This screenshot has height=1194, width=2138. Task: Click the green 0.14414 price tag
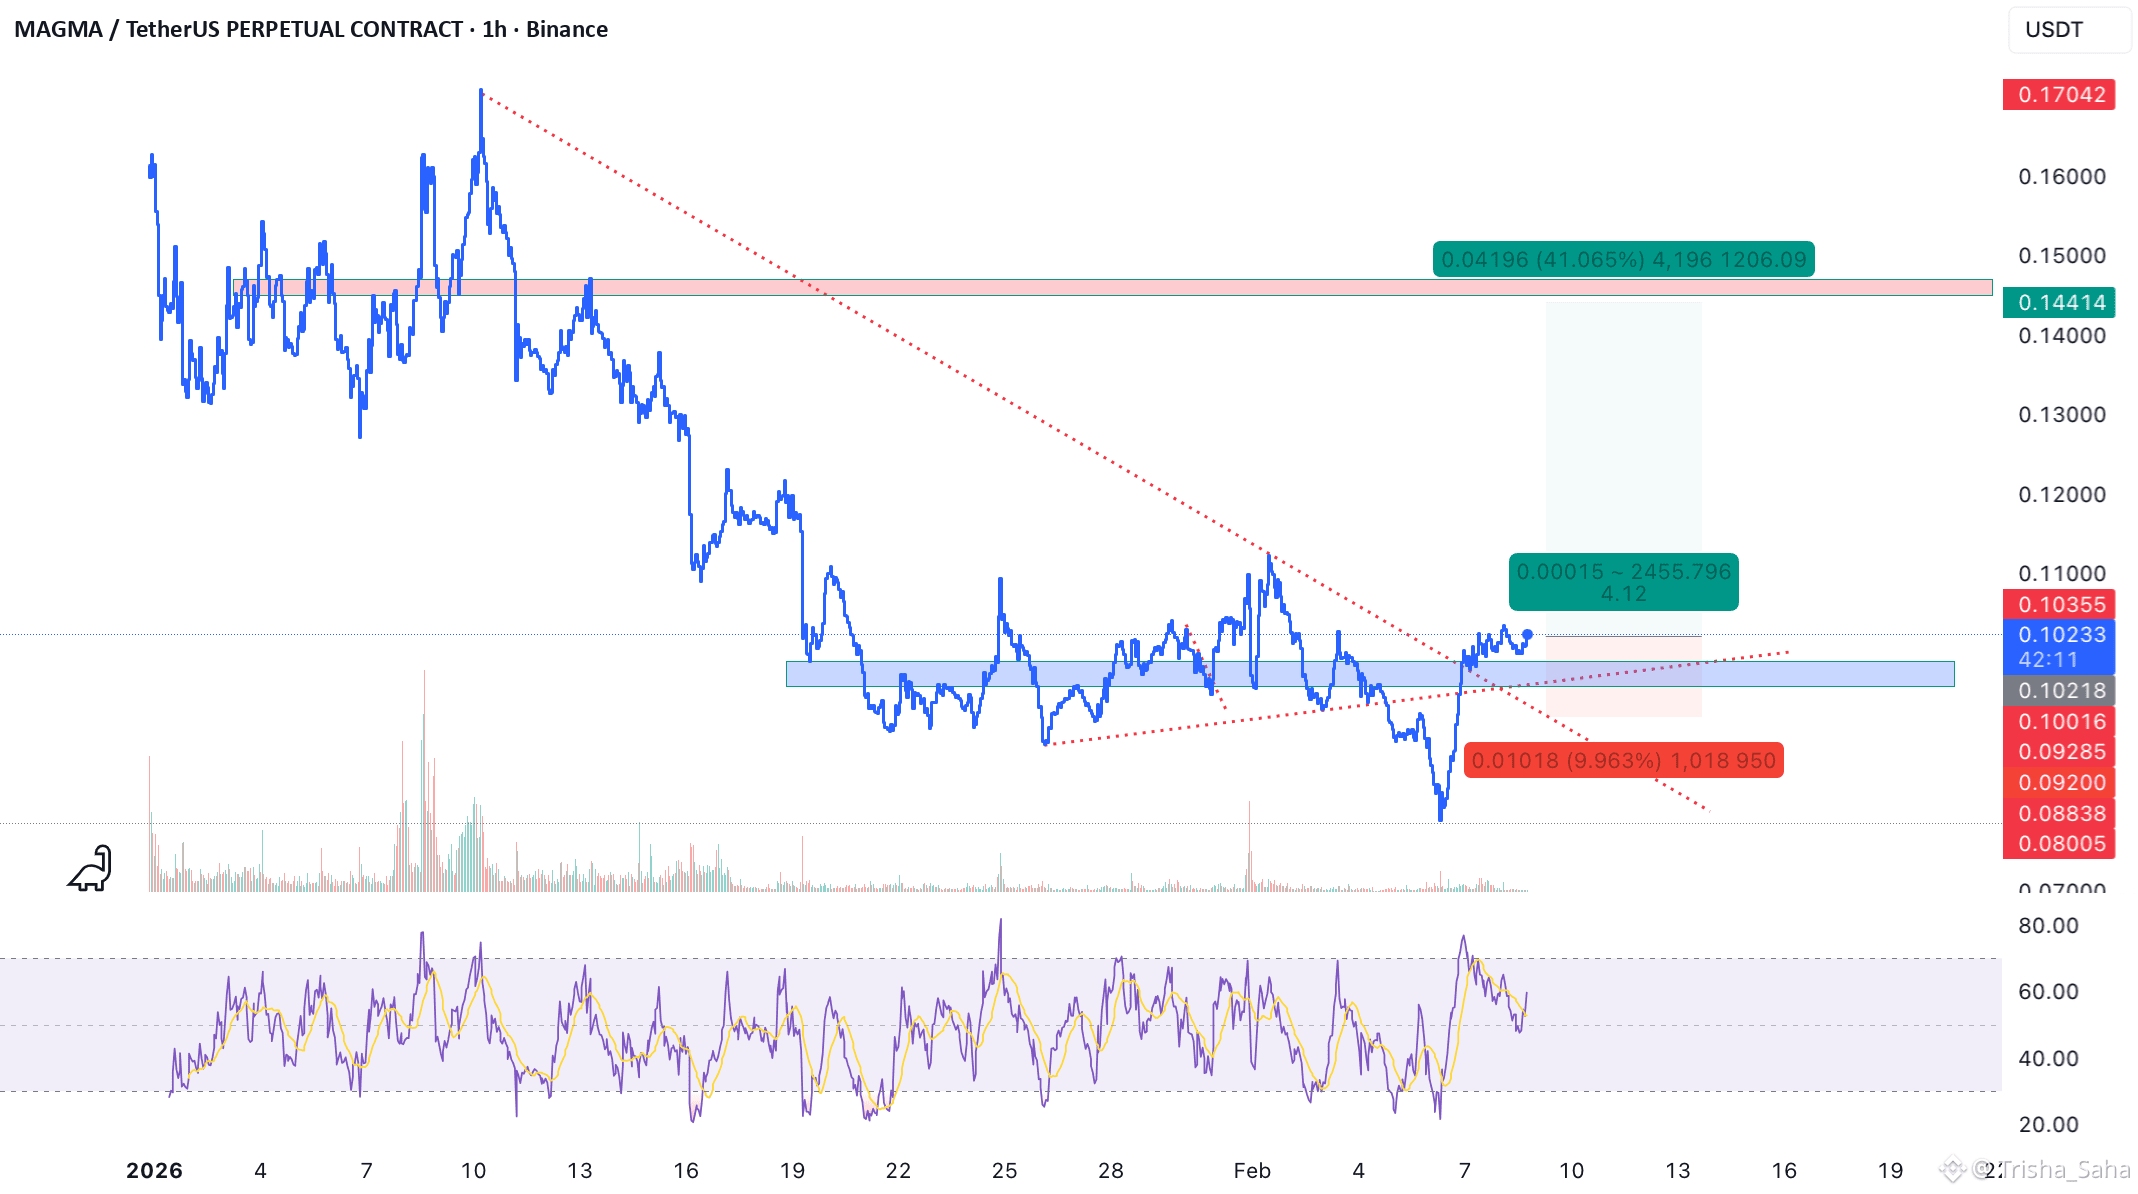2059,302
